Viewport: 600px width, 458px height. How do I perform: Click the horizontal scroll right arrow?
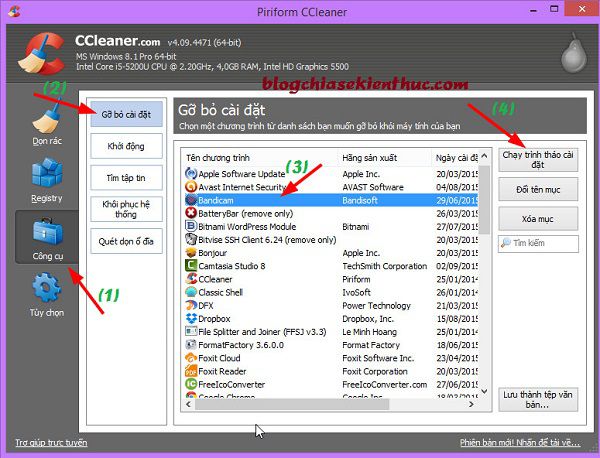(x=471, y=404)
